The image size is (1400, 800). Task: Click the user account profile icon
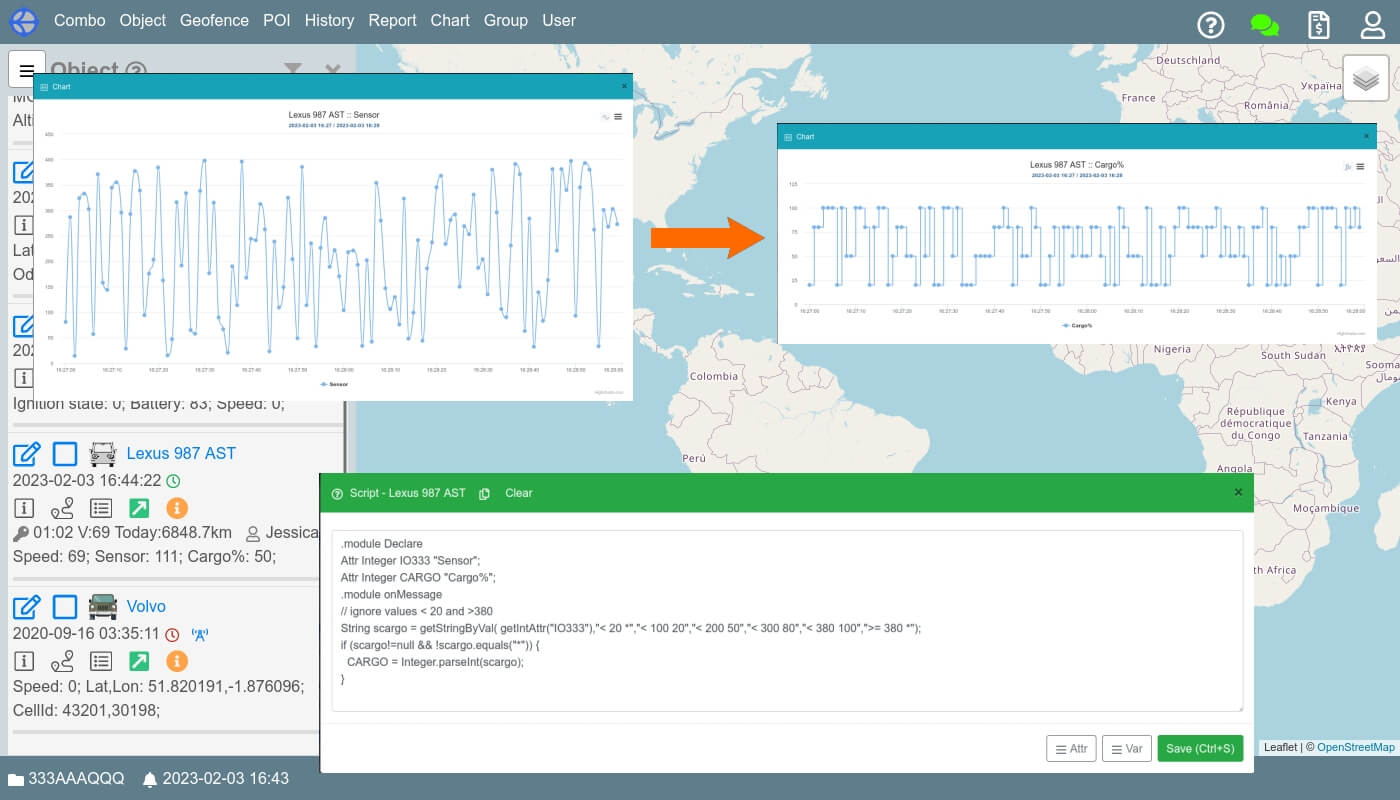[x=1373, y=25]
